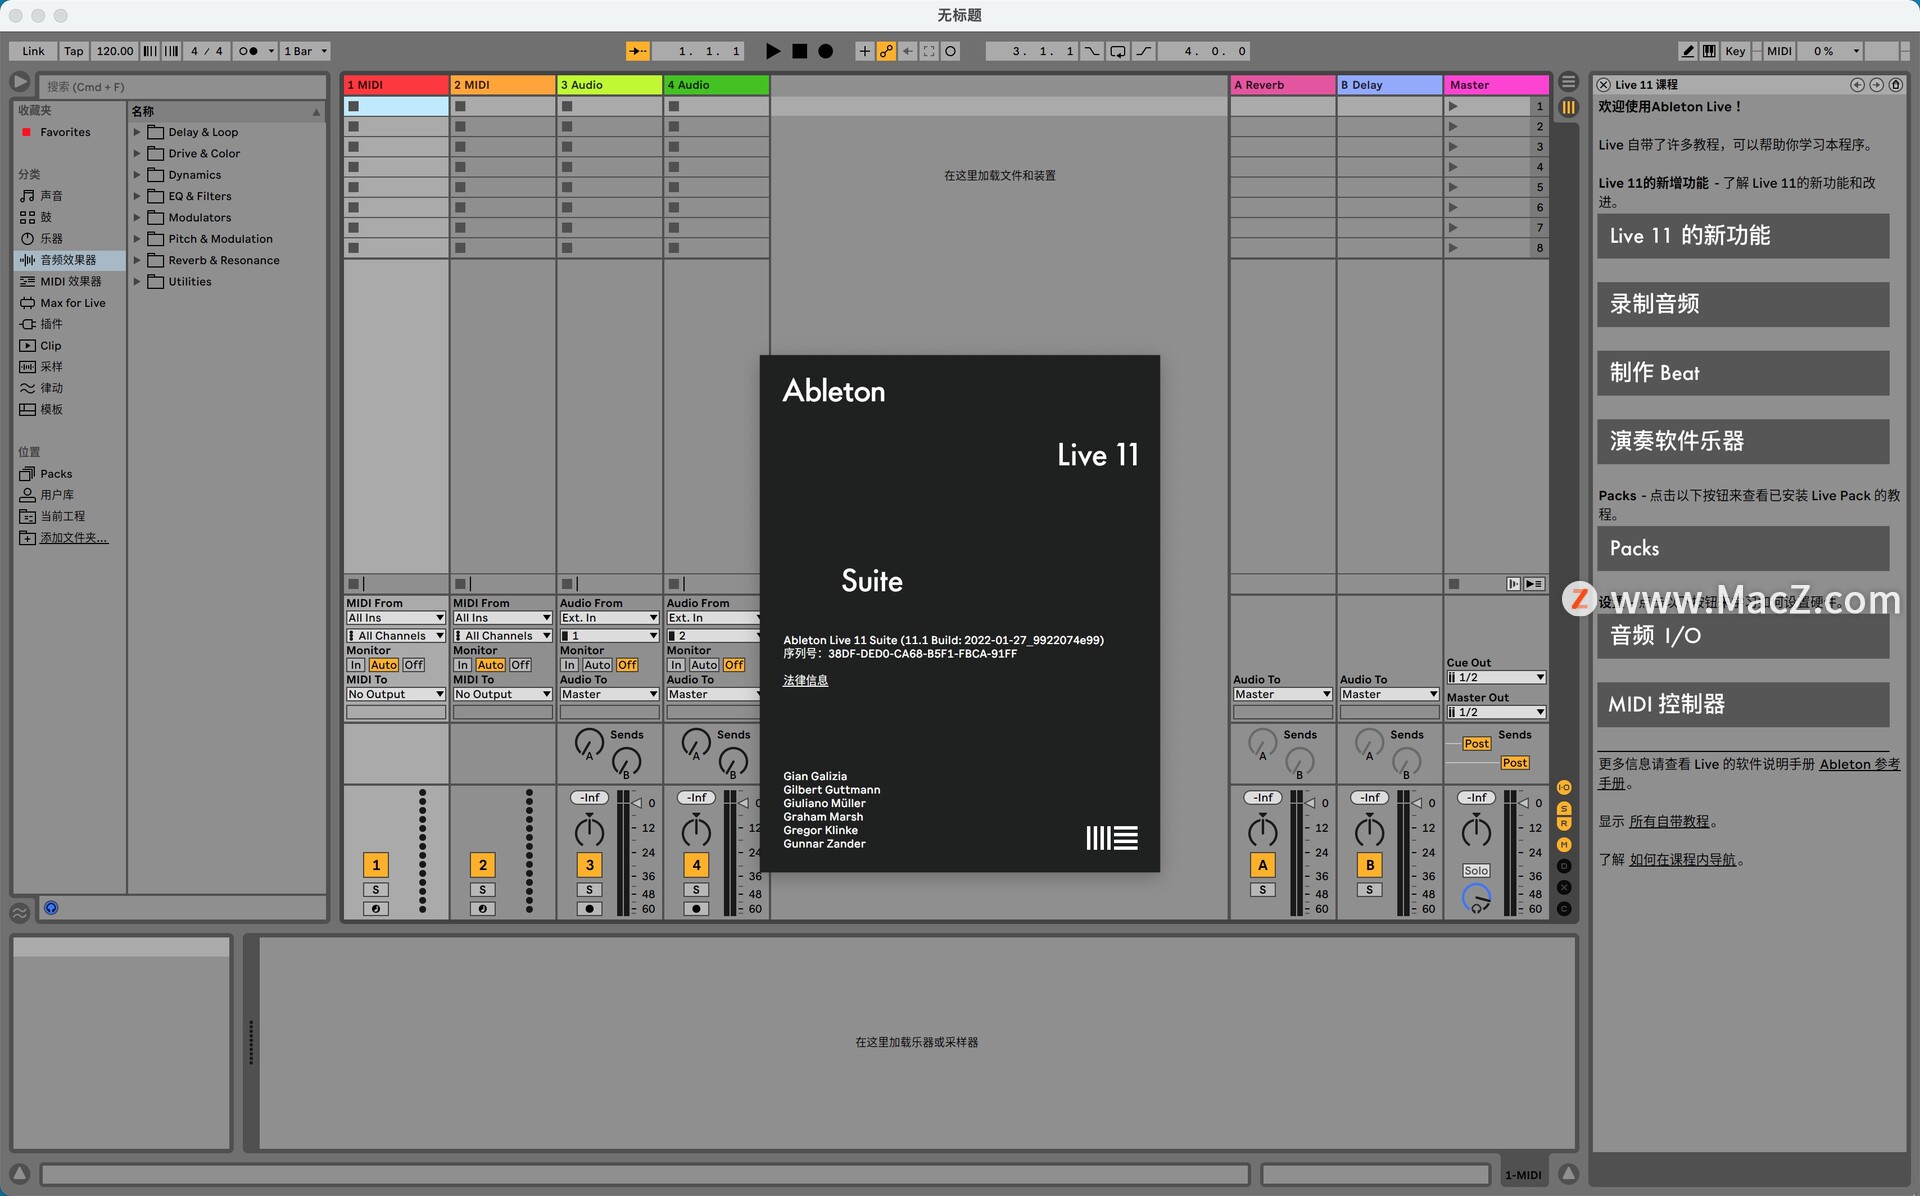The image size is (1920, 1196).
Task: Expand the Delay & Loop folder
Action: coord(137,132)
